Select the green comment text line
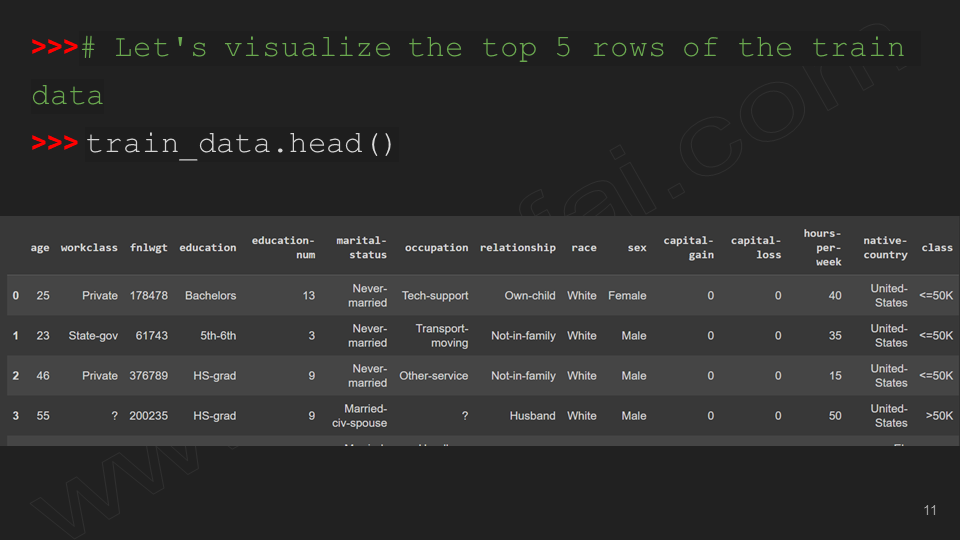The height and width of the screenshot is (540, 960). [x=469, y=72]
